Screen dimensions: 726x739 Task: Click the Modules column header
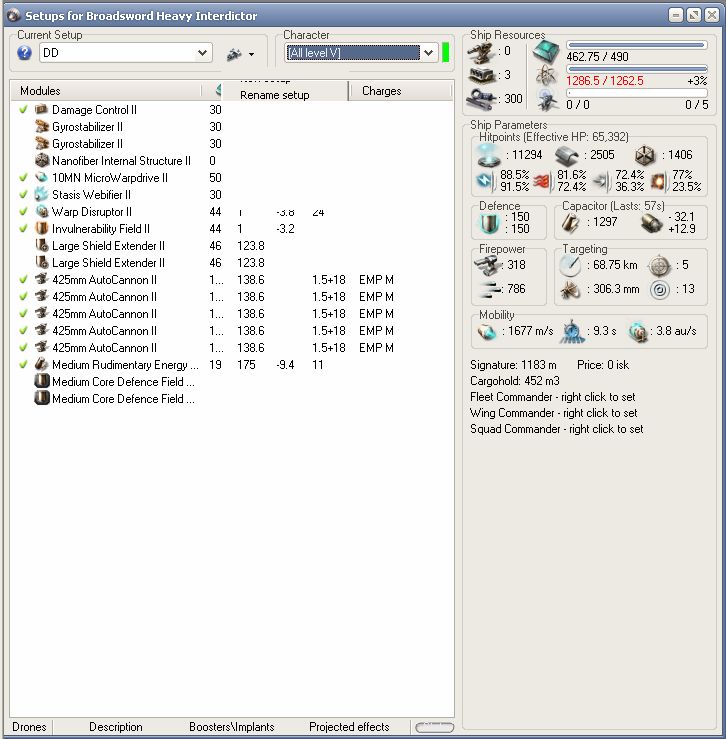(106, 90)
